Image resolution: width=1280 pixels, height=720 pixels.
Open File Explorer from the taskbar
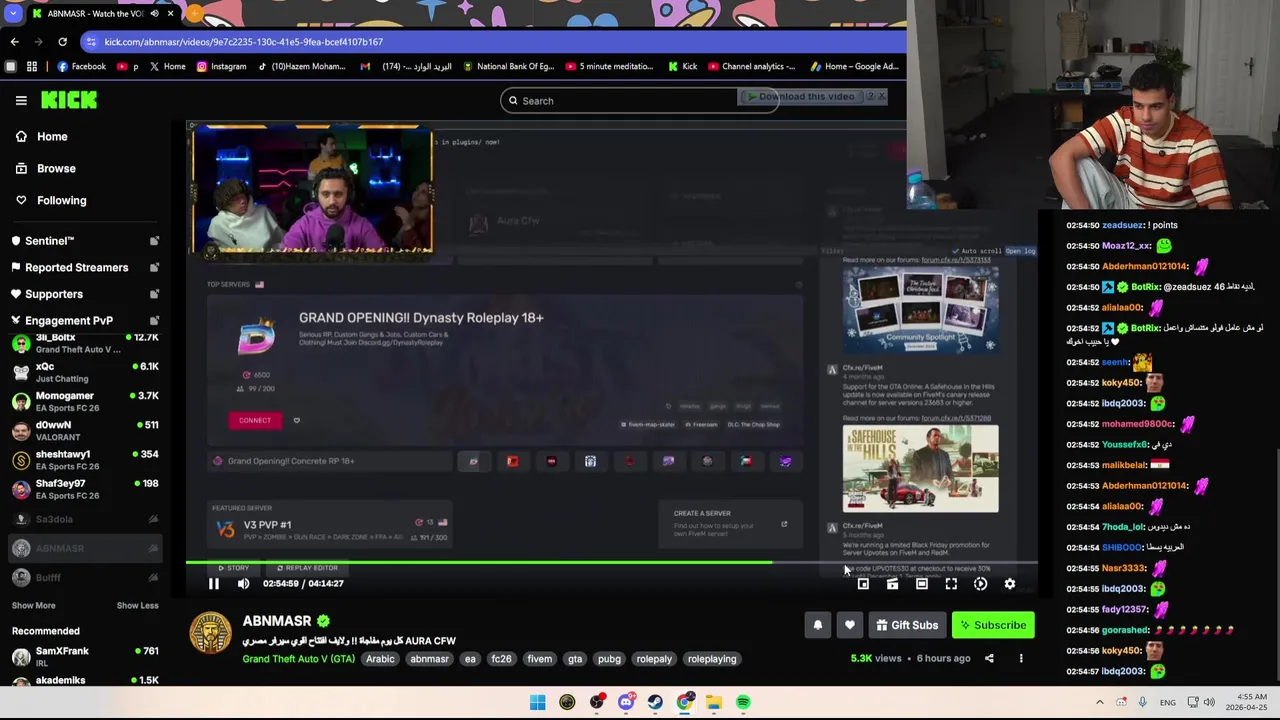(714, 702)
